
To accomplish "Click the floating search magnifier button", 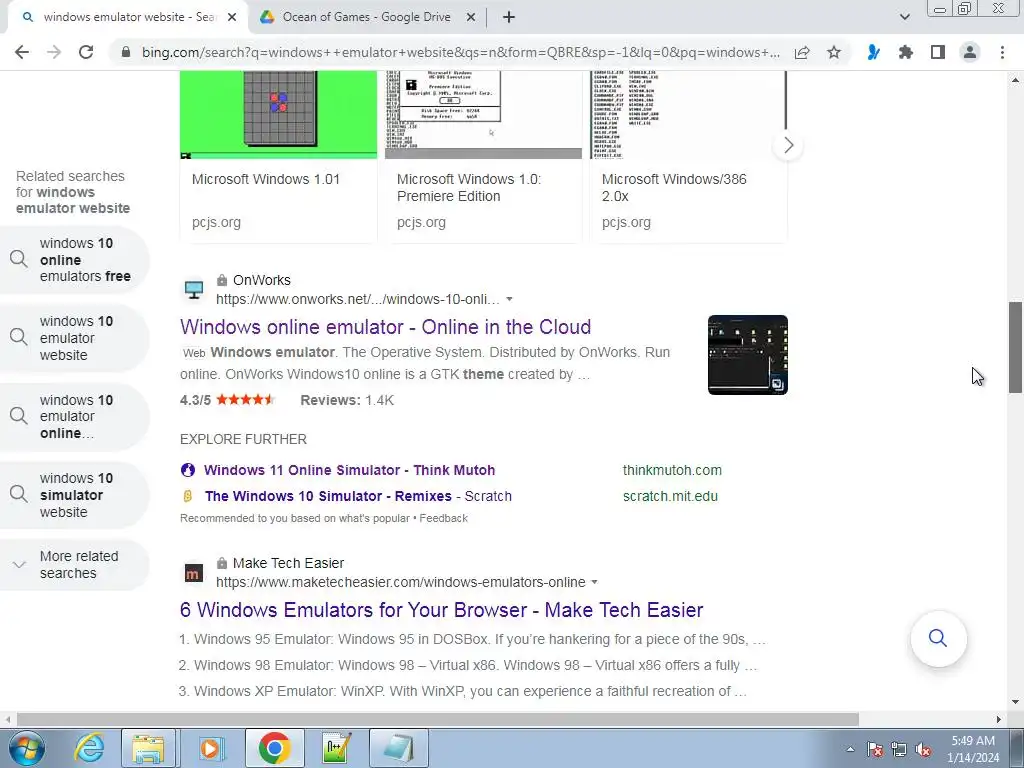I will pos(938,638).
